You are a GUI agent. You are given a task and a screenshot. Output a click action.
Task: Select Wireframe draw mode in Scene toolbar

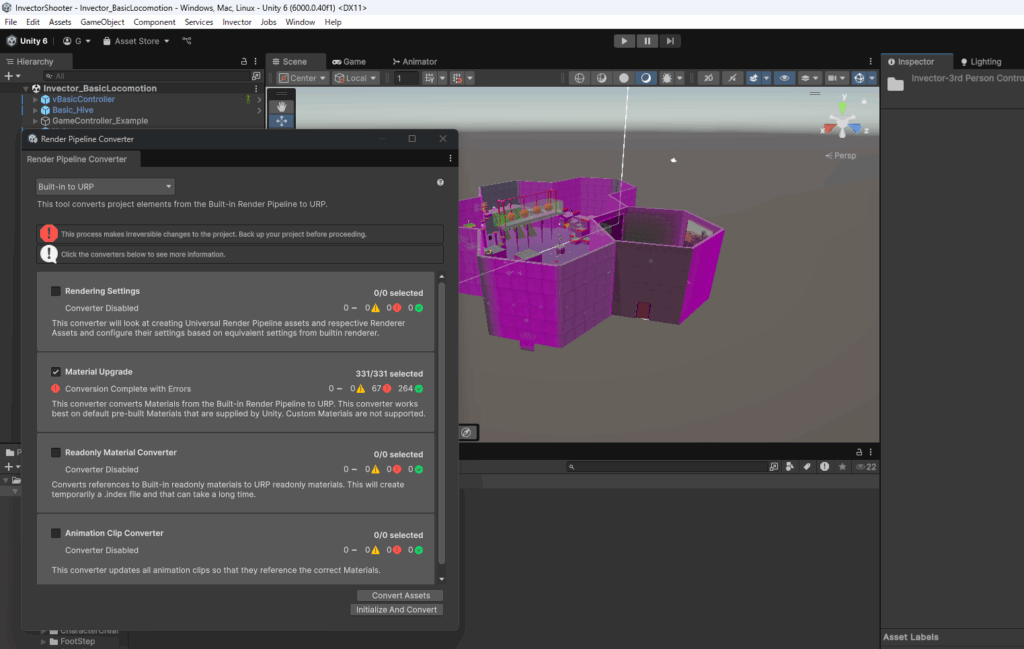(x=579, y=78)
